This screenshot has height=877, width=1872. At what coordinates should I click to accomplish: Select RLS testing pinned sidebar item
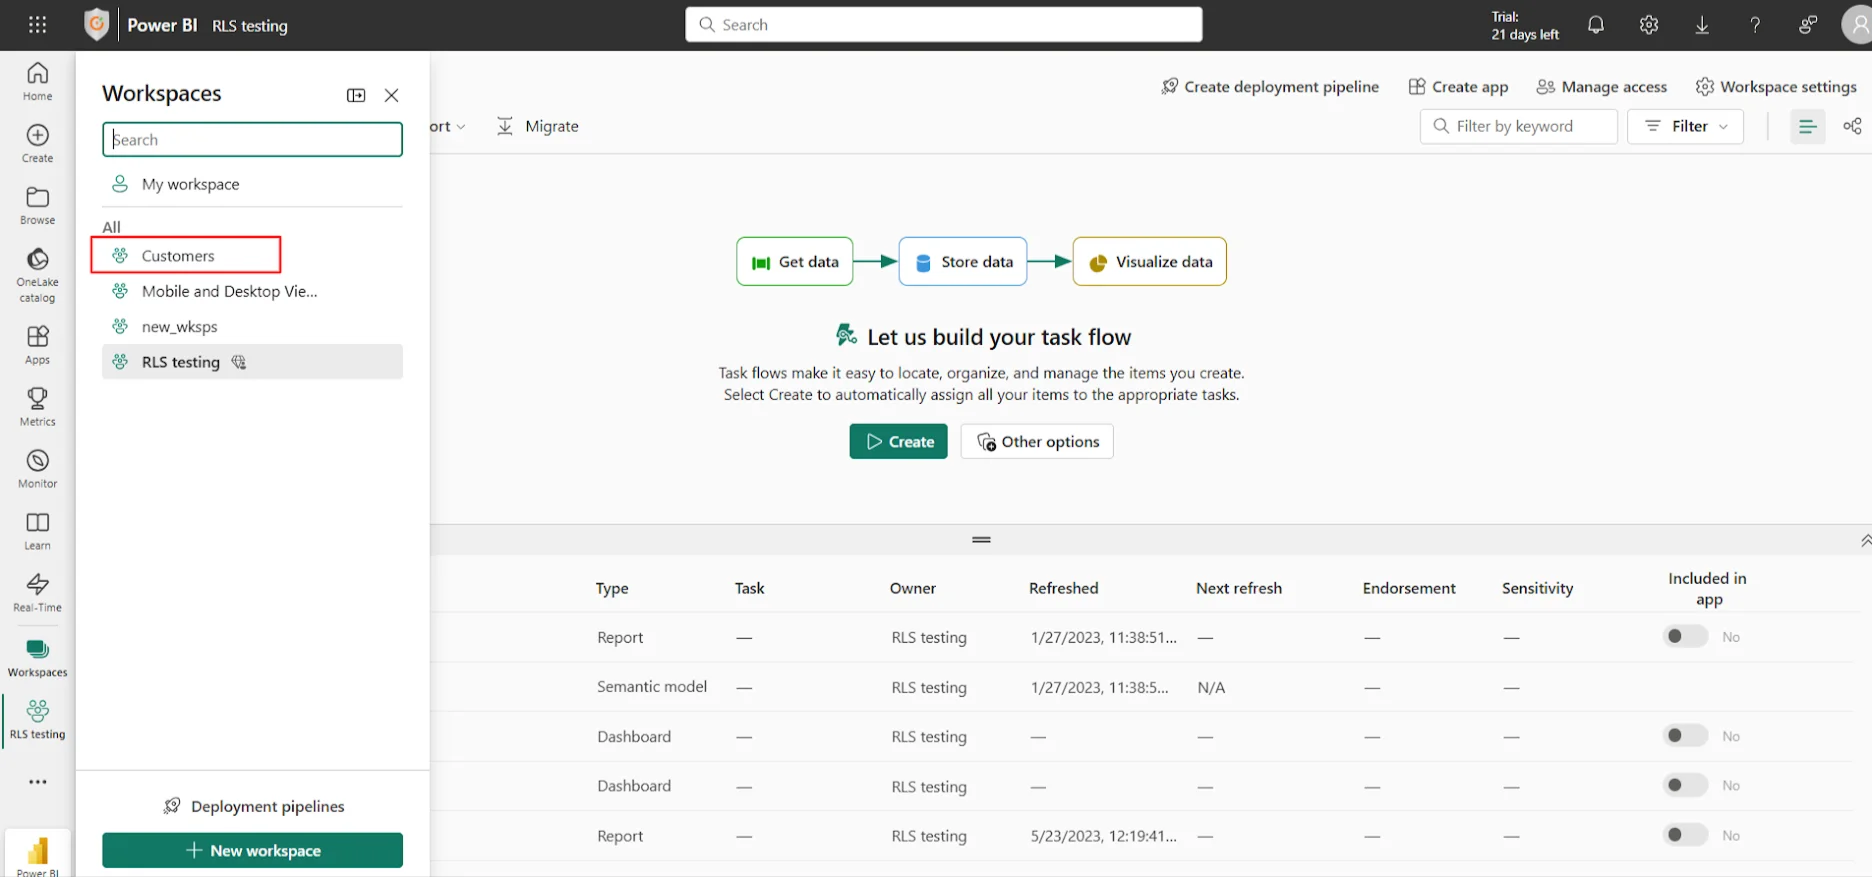(x=37, y=720)
